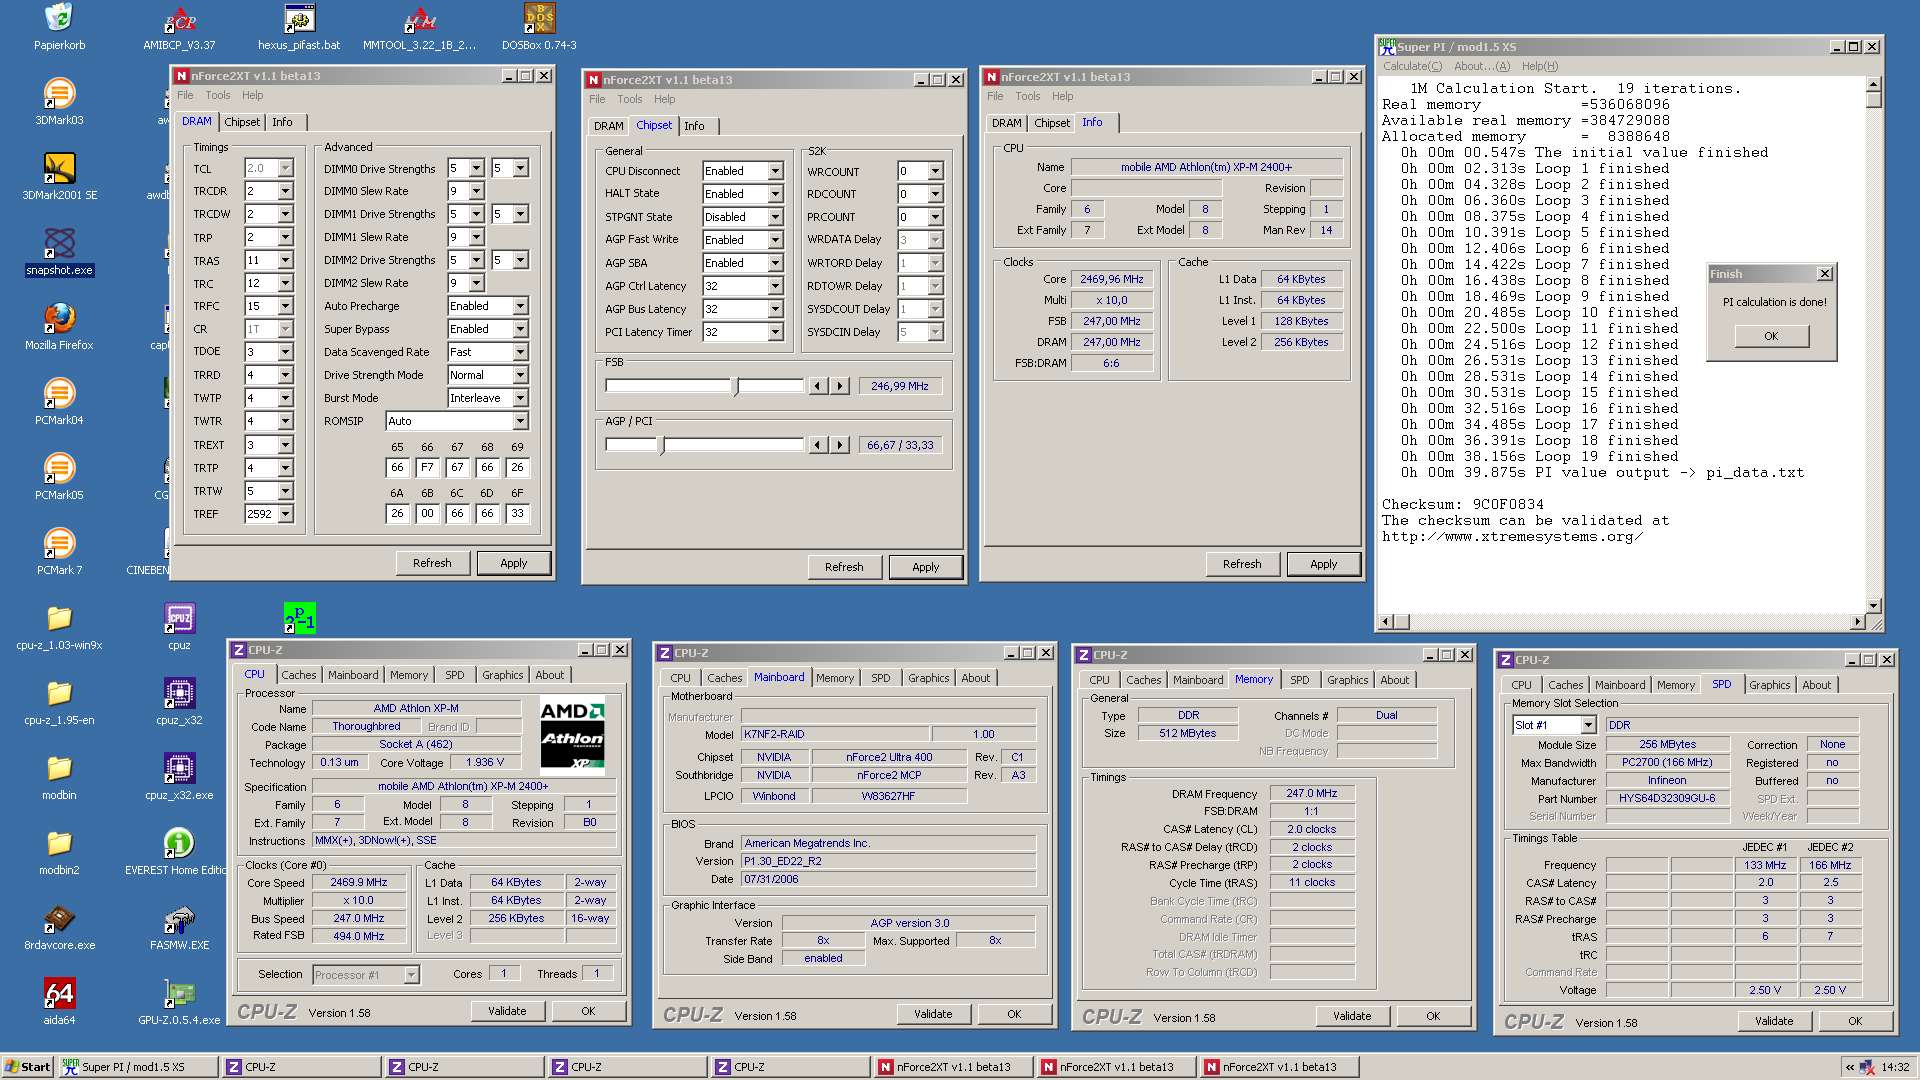
Task: Click the Super PI vertical scrollbar
Action: (x=1873, y=346)
